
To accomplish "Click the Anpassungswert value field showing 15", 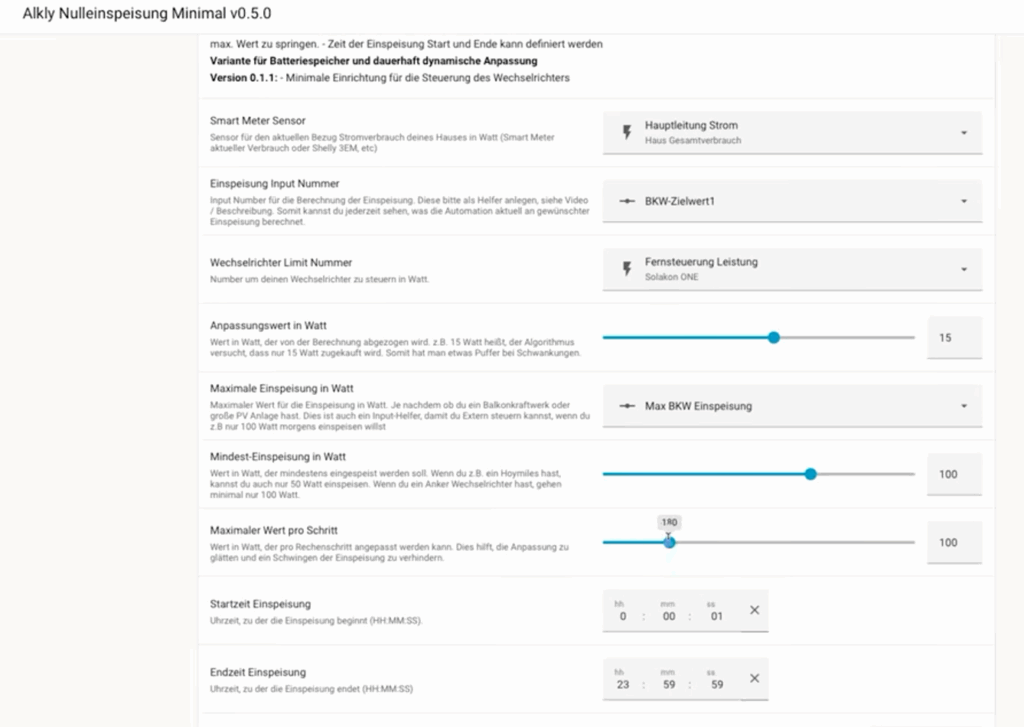I will pyautogui.click(x=953, y=338).
